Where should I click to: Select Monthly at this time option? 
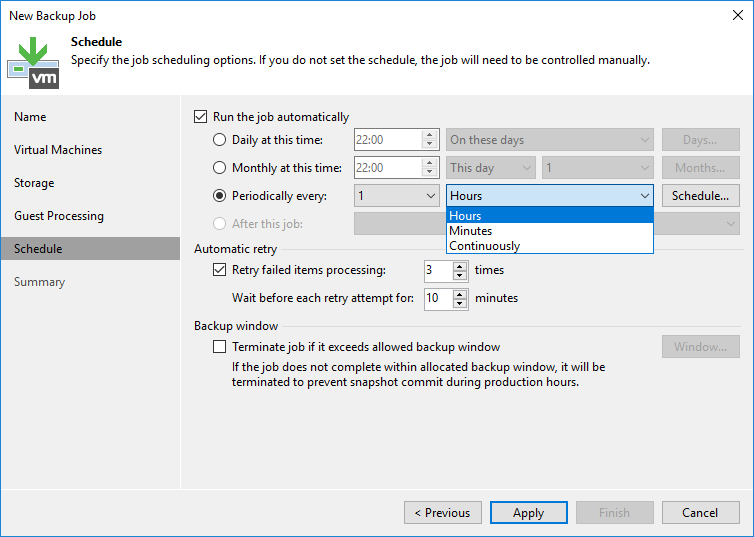coord(220,168)
